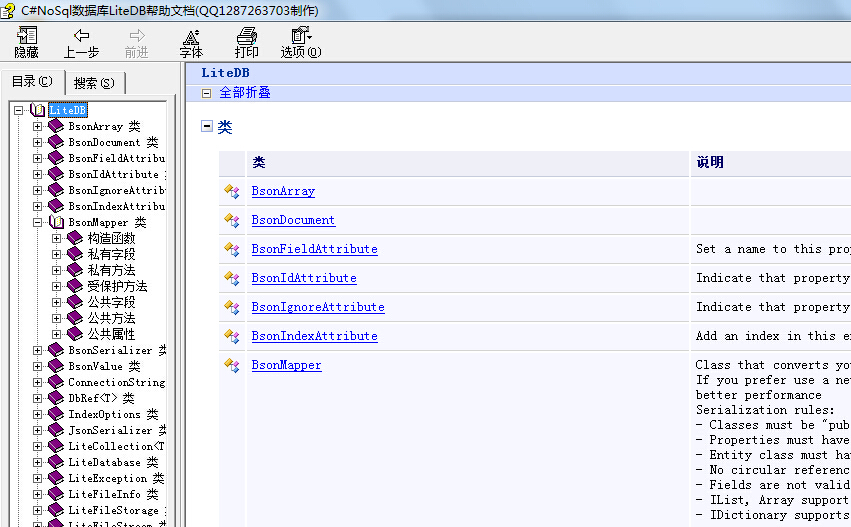
Task: Open the Font (字体) toolbar icon
Action: click(191, 36)
